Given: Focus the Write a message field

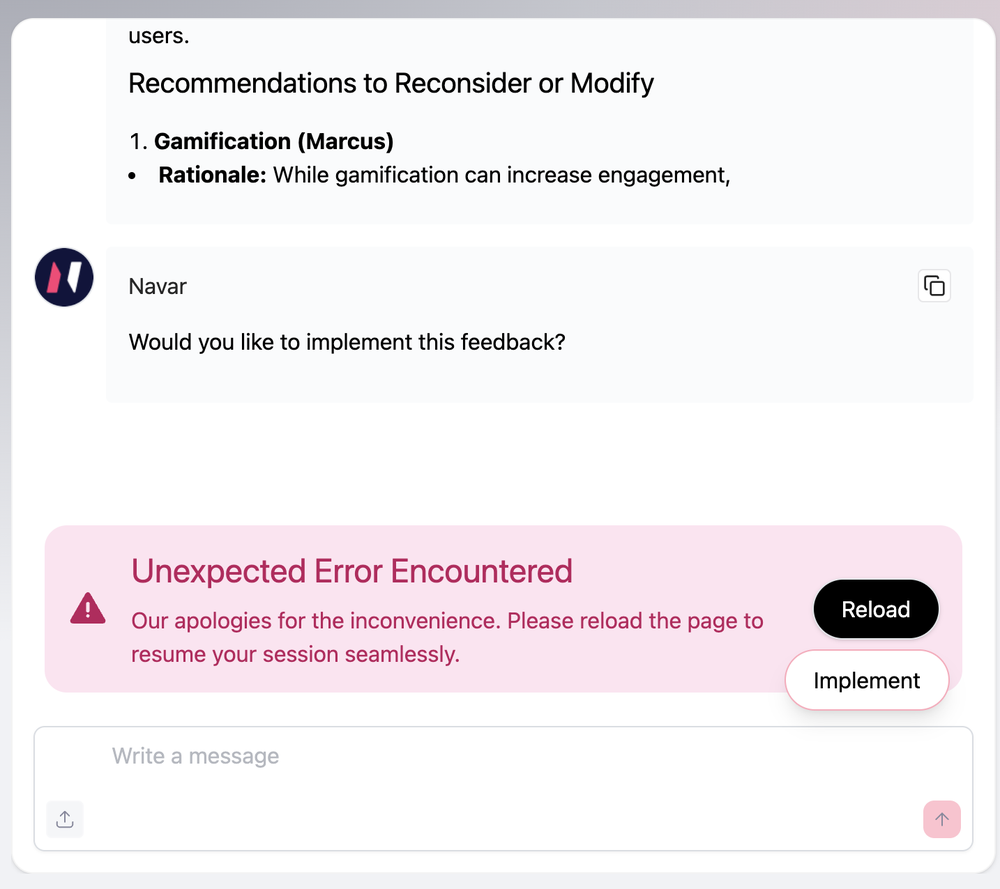Looking at the screenshot, I should click(500, 756).
